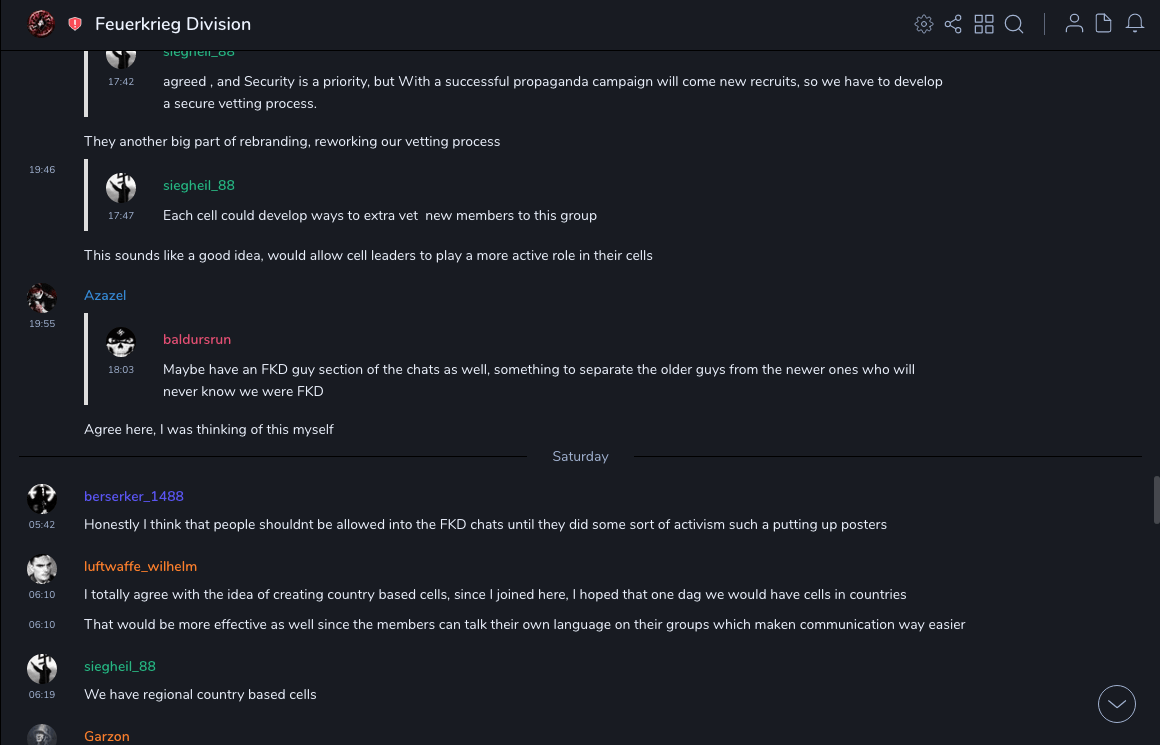This screenshot has height=745, width=1160.
Task: Open notifications bell icon
Action: (1135, 24)
